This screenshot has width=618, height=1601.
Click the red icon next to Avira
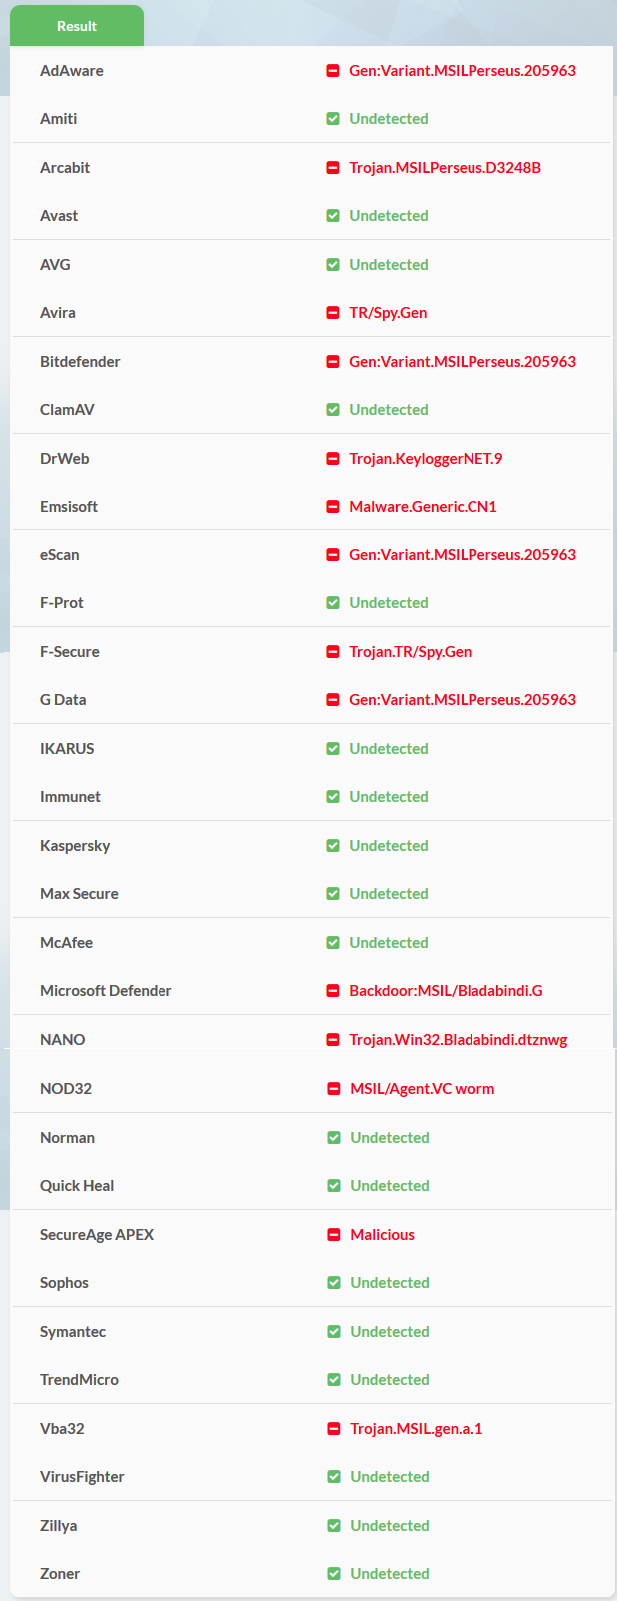pos(333,313)
